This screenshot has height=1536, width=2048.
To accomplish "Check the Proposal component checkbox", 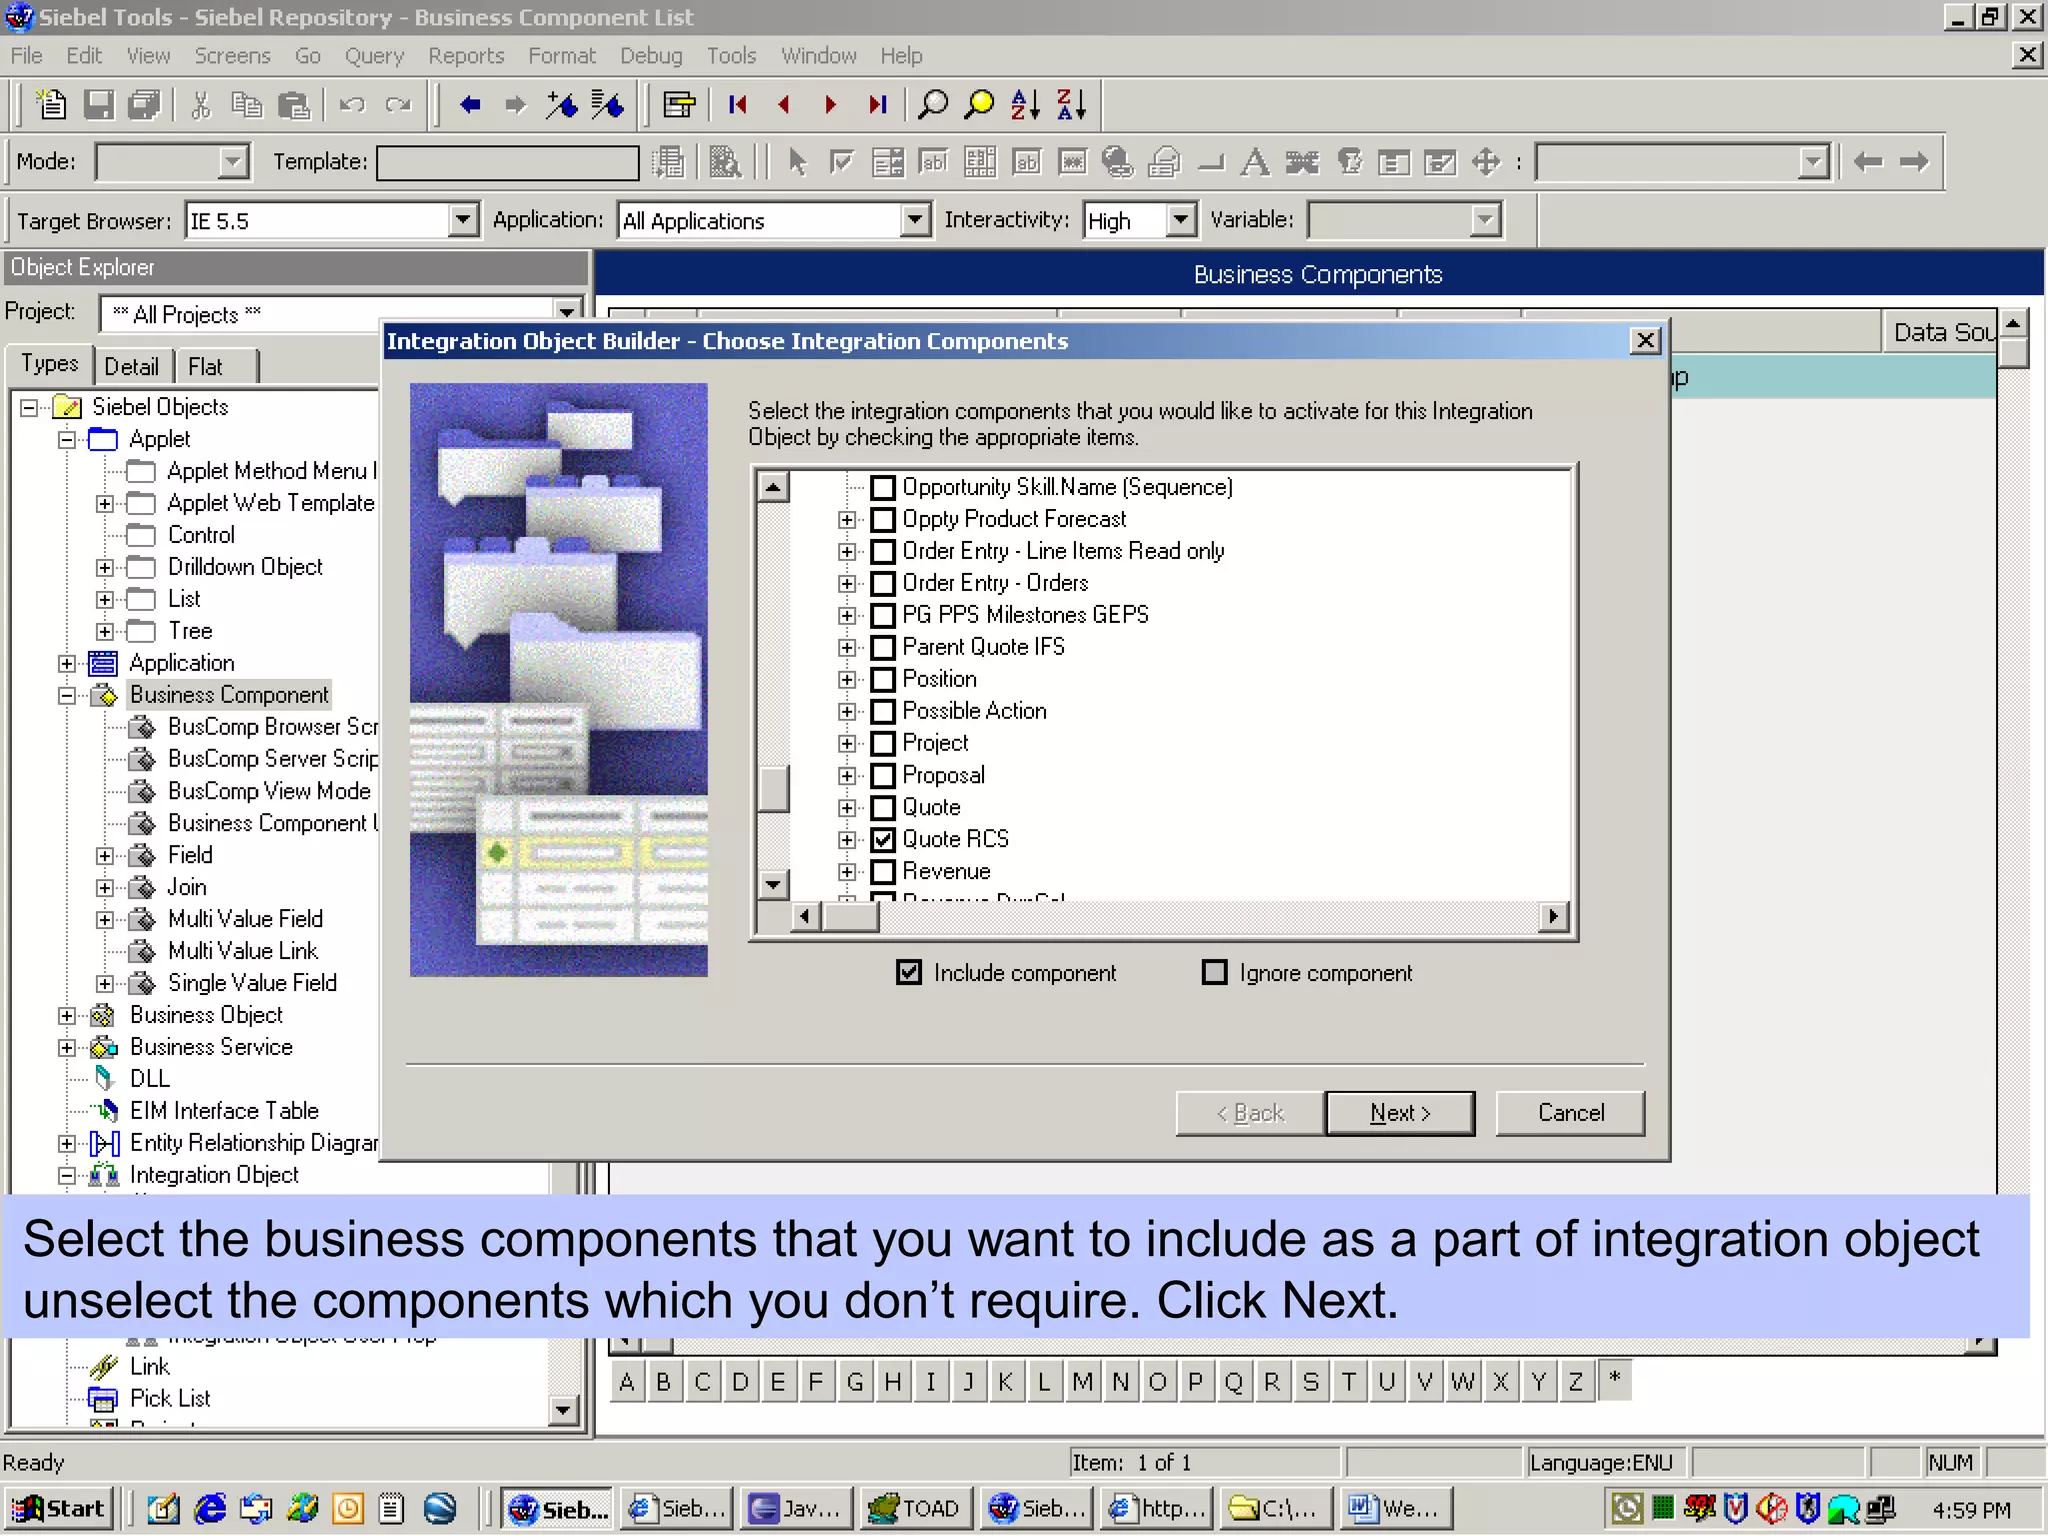I will [883, 775].
